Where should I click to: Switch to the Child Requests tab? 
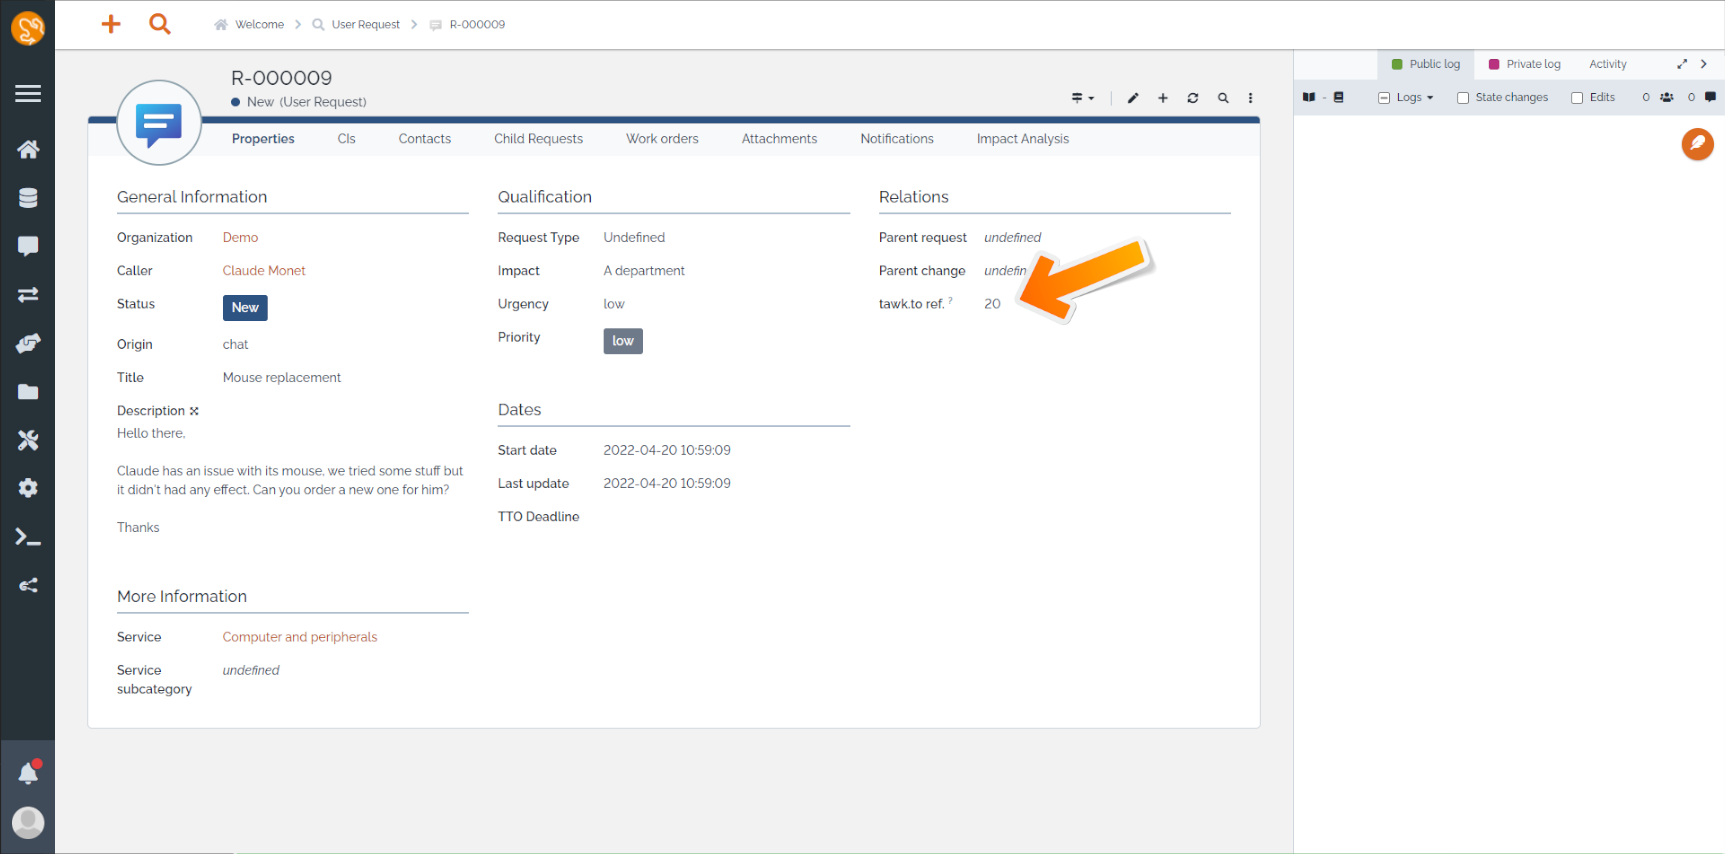(x=538, y=139)
